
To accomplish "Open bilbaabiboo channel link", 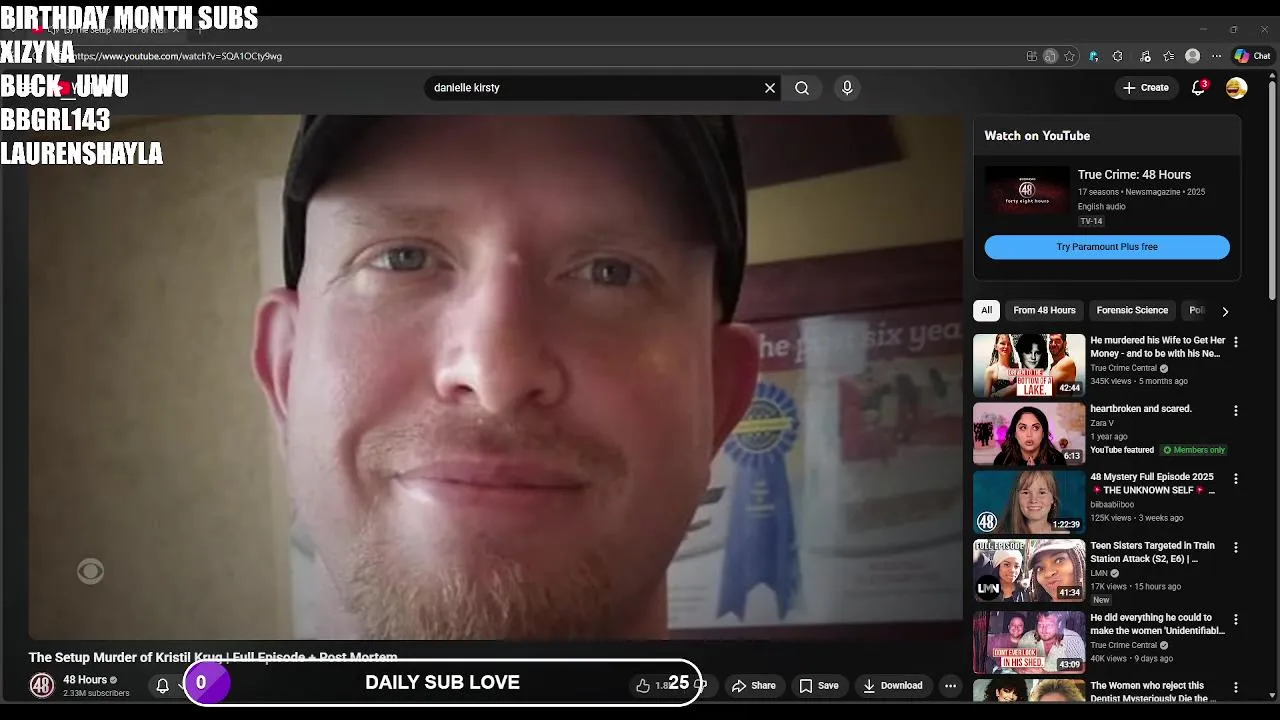I will click(x=1112, y=505).
